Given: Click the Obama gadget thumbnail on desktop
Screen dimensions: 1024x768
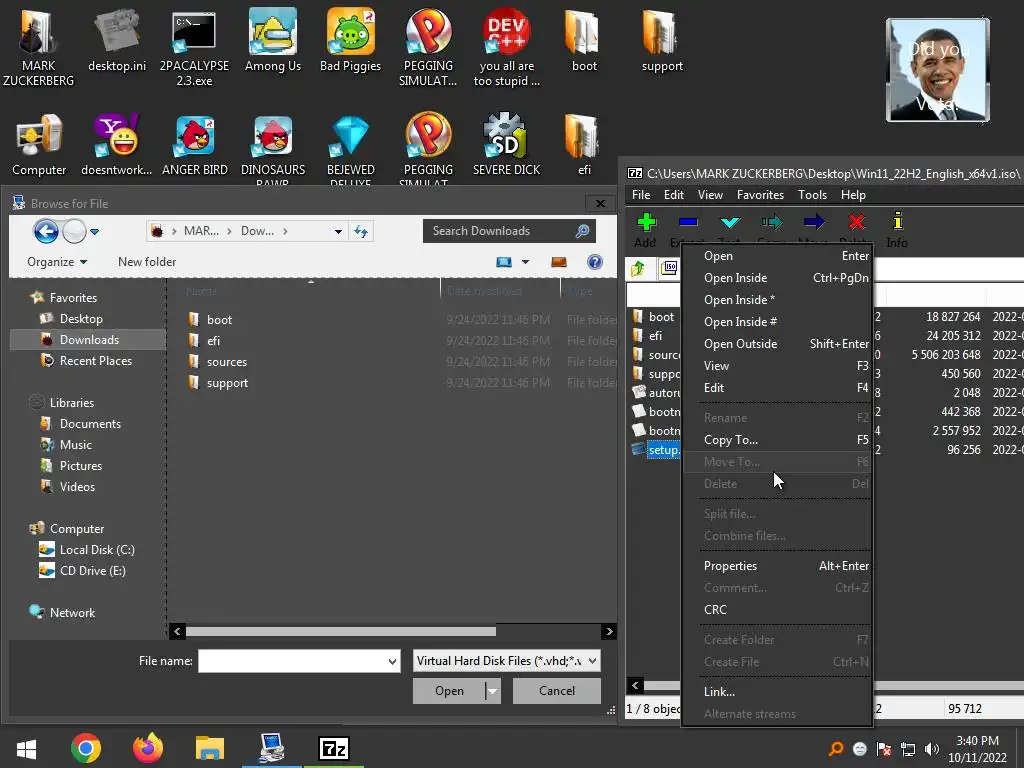Looking at the screenshot, I should (x=938, y=70).
